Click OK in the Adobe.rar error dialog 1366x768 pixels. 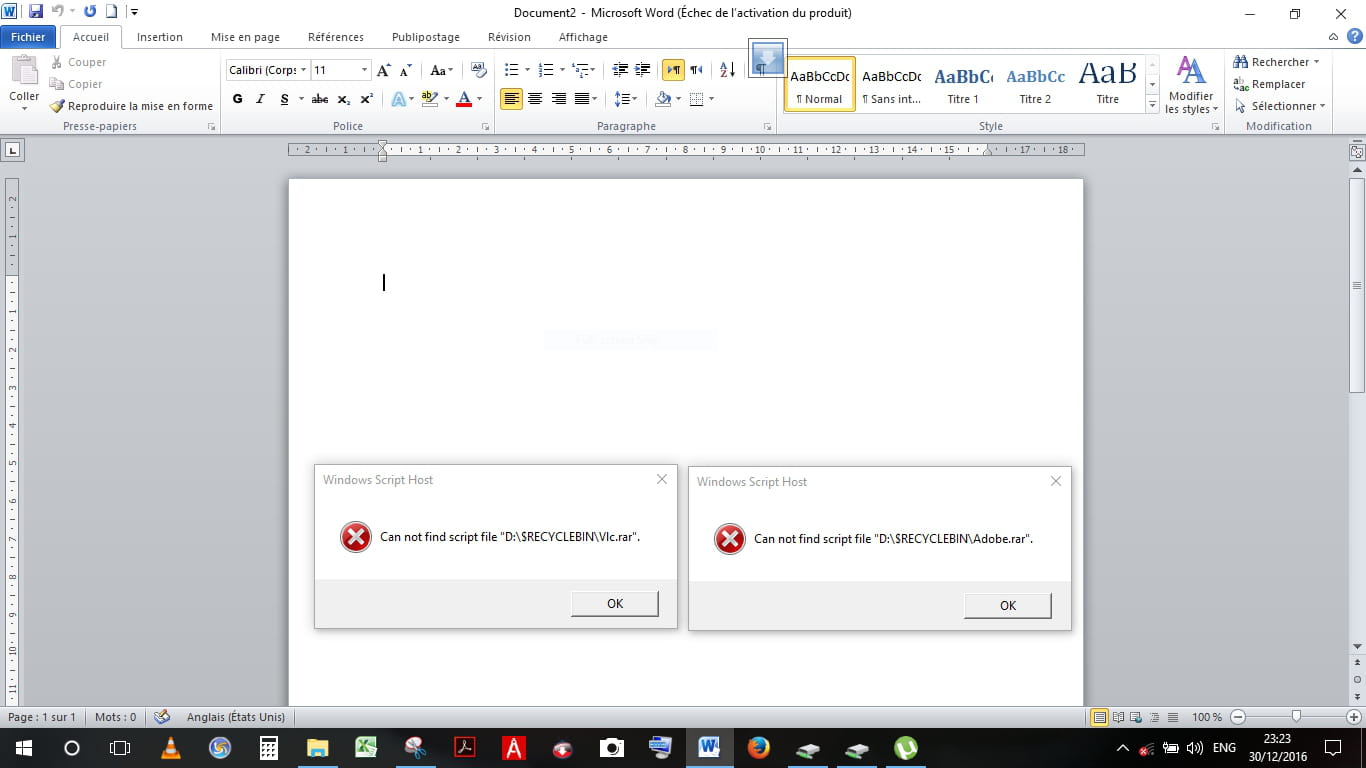click(x=1008, y=605)
